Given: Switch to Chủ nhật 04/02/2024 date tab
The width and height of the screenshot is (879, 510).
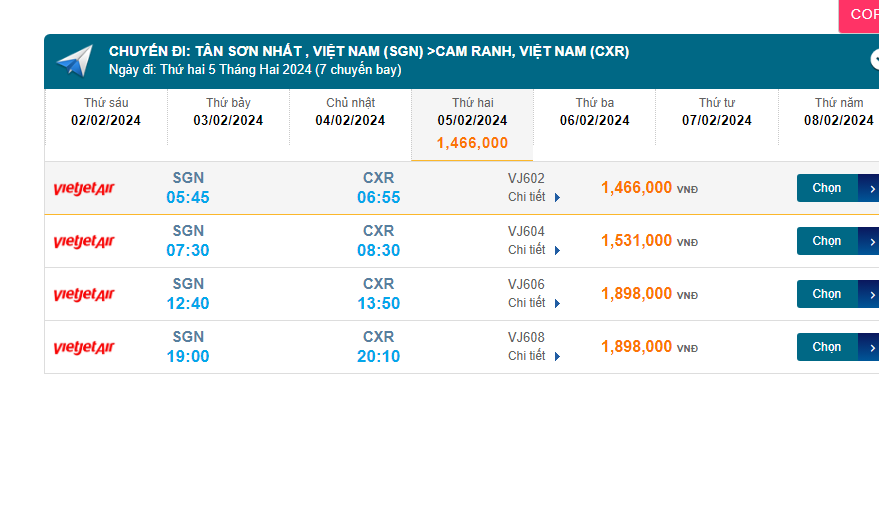Looking at the screenshot, I should [350, 112].
